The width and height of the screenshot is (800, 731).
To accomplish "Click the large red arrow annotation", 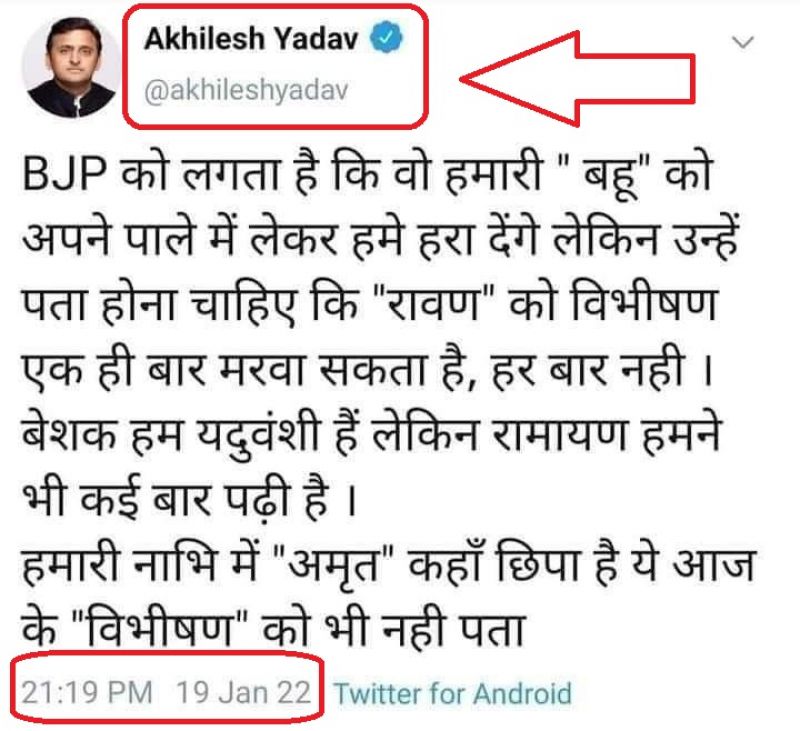I will [x=578, y=78].
